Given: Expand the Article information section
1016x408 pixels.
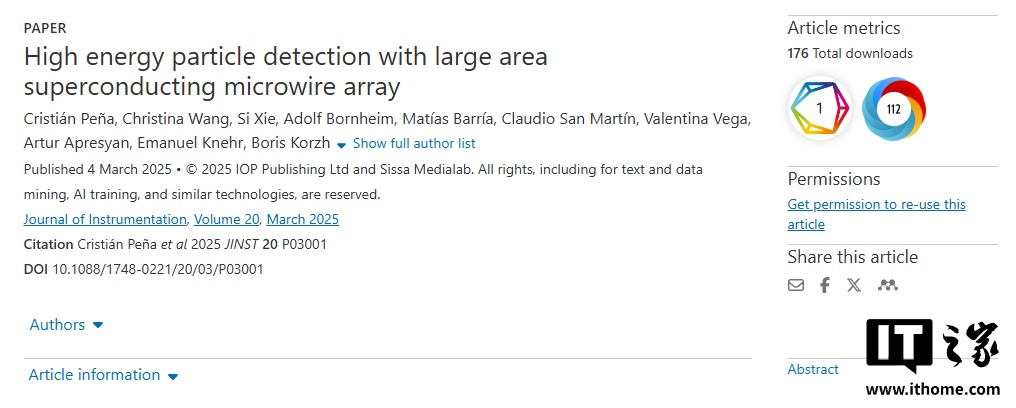Looking at the screenshot, I should click(103, 375).
